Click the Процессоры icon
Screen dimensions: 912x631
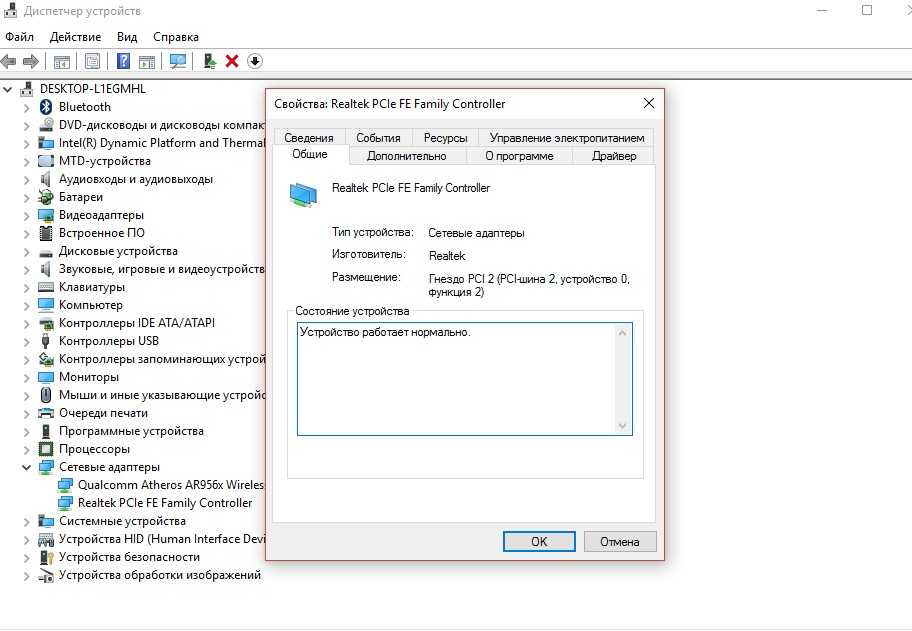point(46,450)
